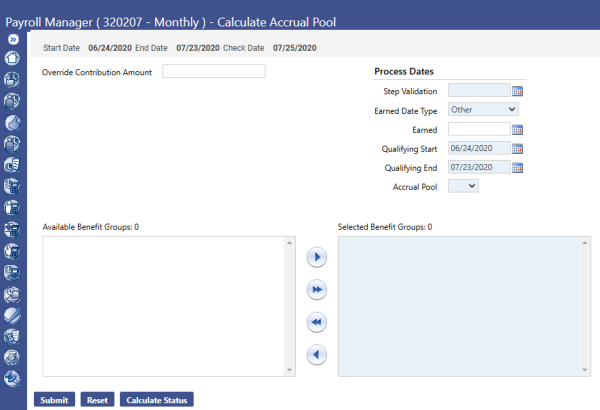Click the Step Validation date field
The image size is (600, 410).
coord(479,90)
